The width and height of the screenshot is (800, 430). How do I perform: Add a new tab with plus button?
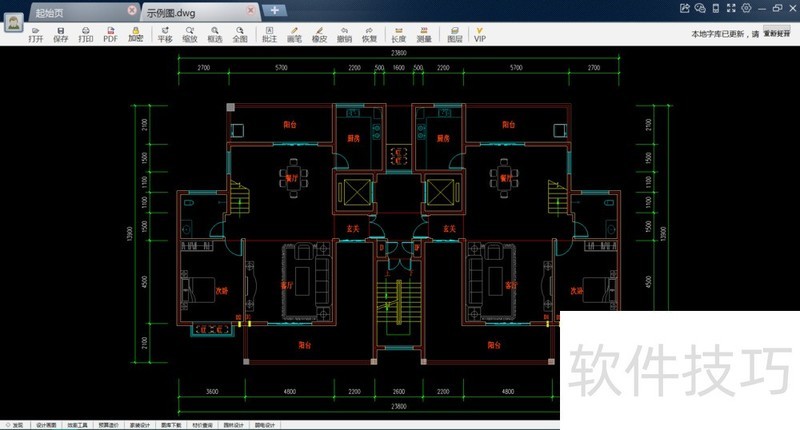tap(274, 10)
